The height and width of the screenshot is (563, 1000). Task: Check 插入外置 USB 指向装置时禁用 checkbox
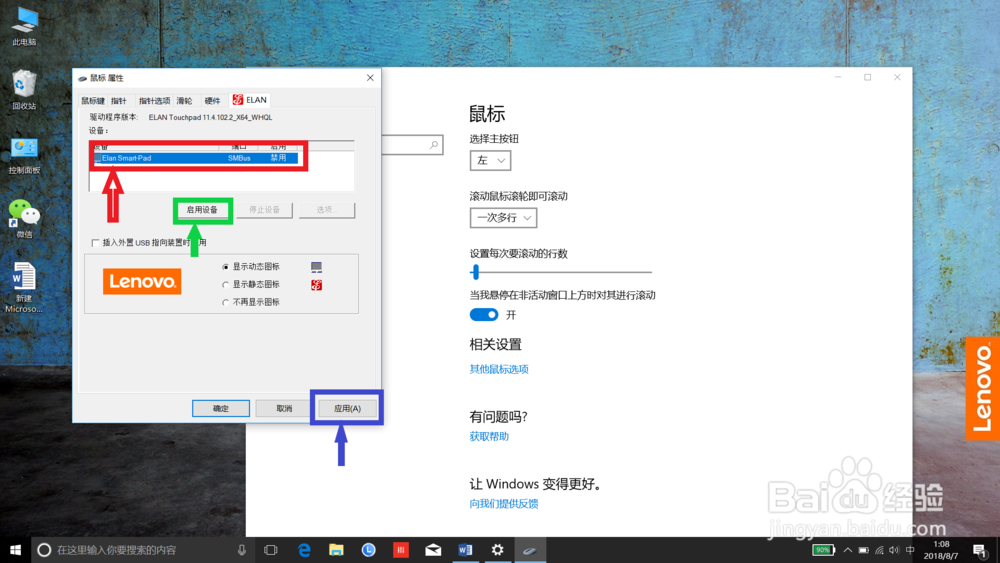pos(96,243)
